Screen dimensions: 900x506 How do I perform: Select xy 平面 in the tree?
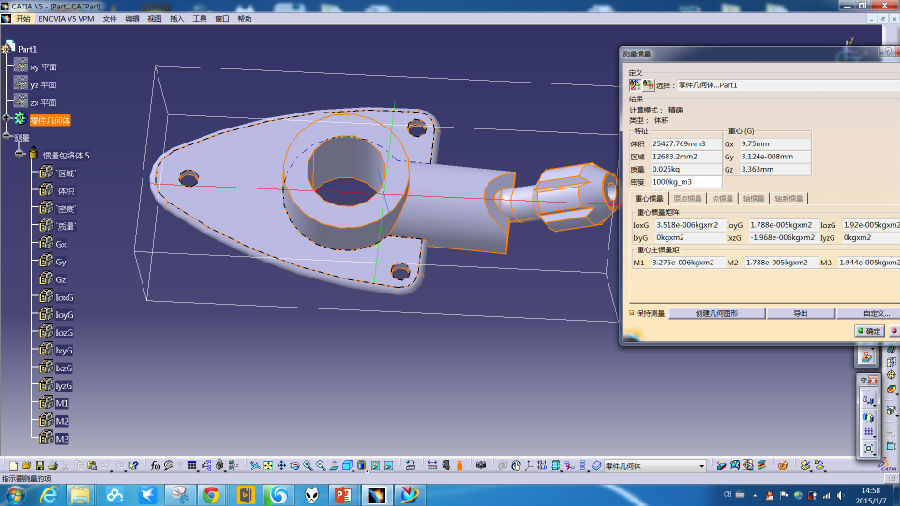43,67
